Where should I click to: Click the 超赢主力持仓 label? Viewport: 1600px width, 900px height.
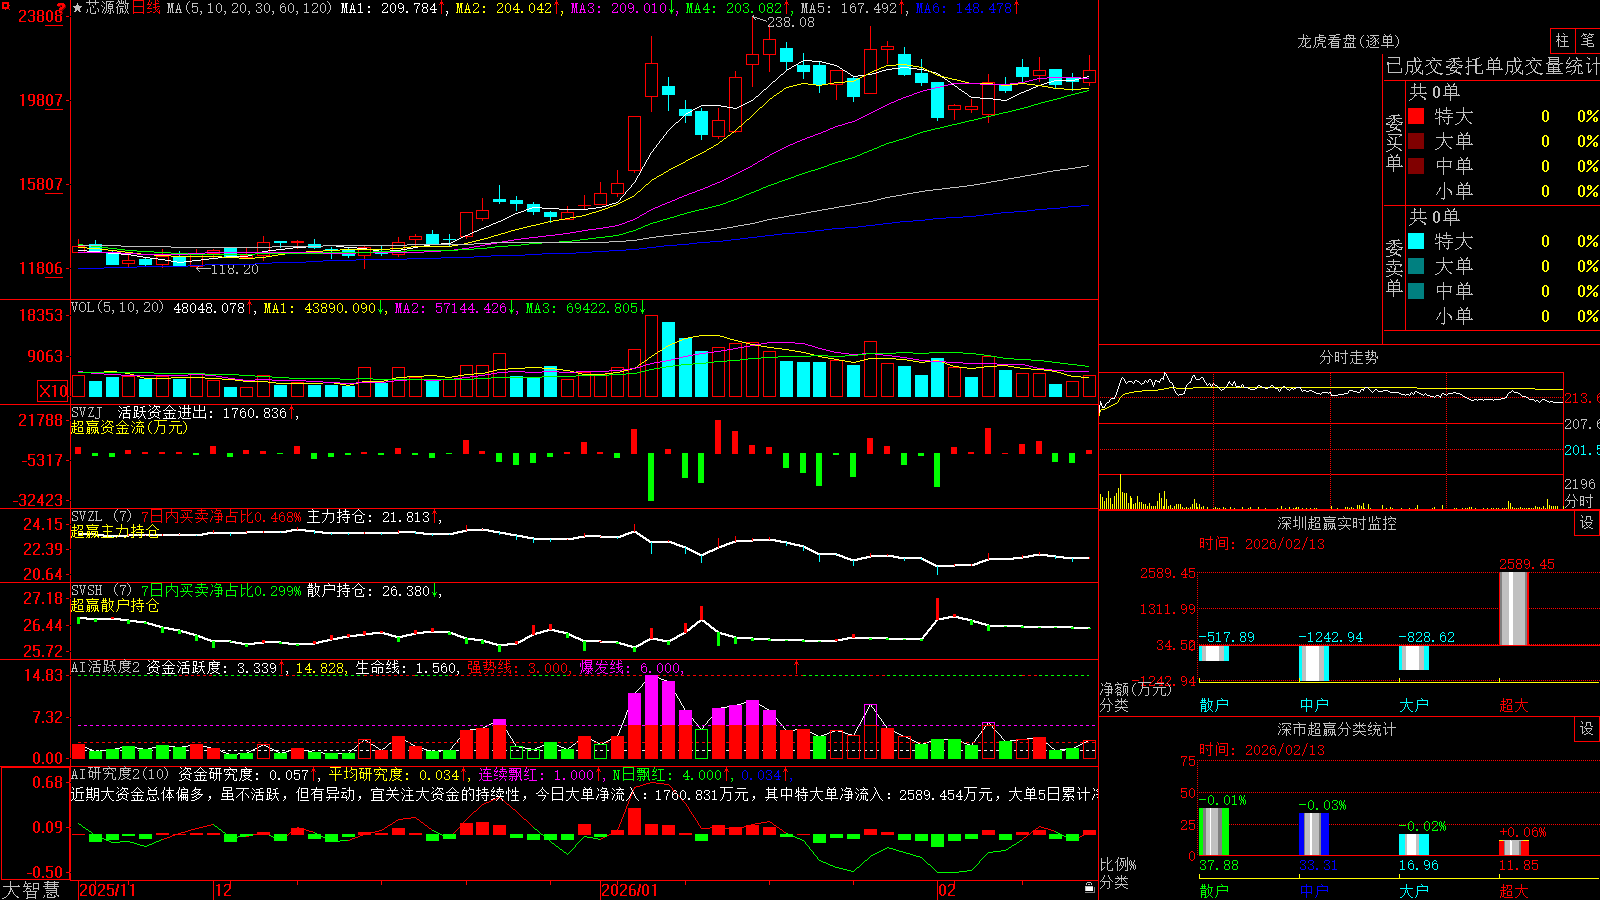(115, 531)
